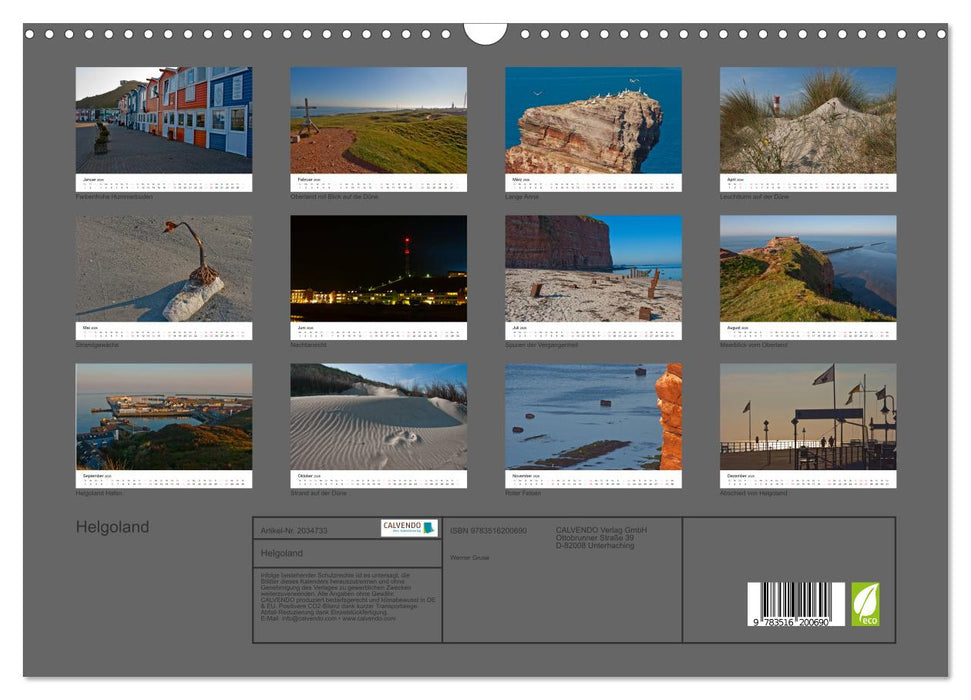The image size is (971, 700).
Task: Select the Lange Anna rock photo
Action: coord(593,120)
